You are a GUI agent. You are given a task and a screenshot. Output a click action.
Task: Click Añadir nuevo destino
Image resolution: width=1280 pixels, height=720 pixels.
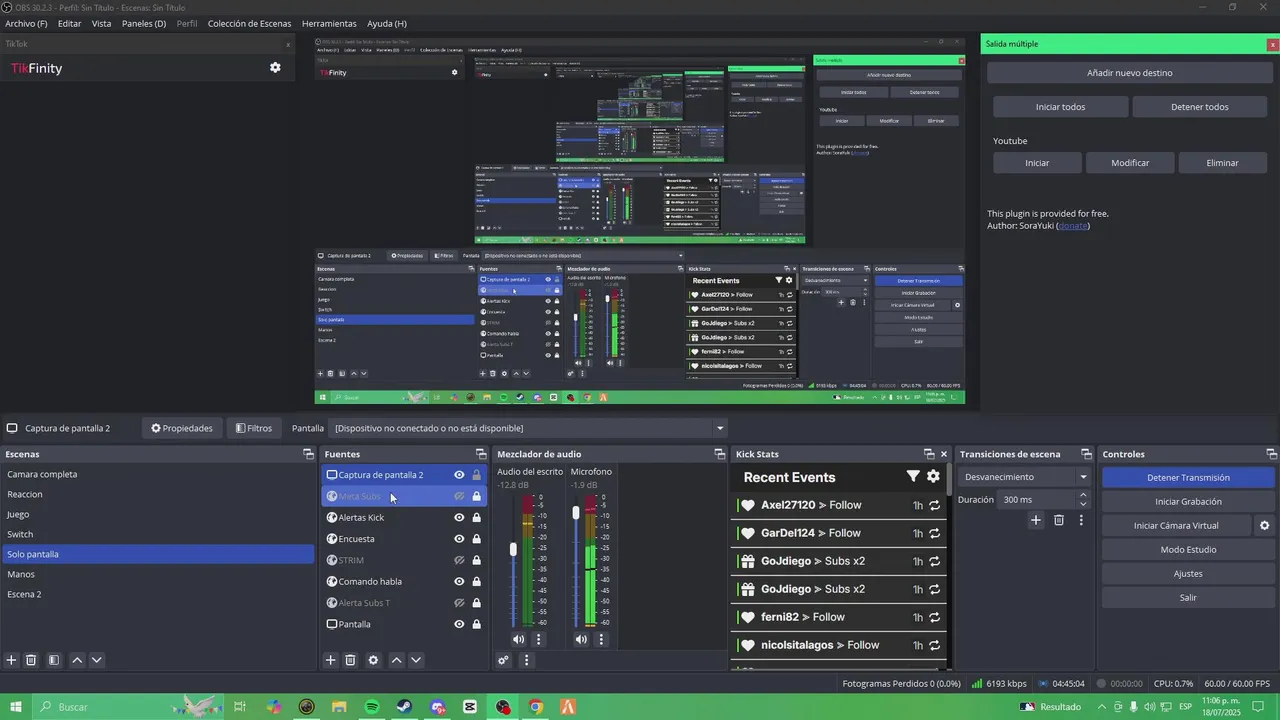tap(1130, 73)
